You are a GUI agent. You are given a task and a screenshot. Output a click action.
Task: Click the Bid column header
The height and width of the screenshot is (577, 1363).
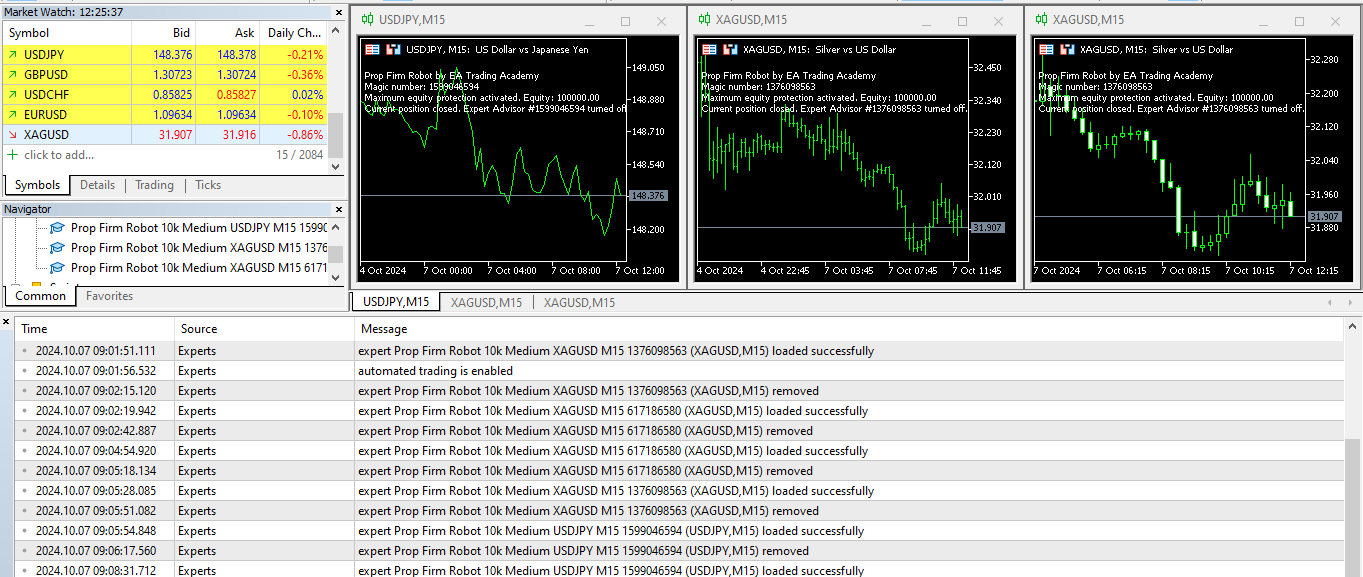tap(164, 33)
